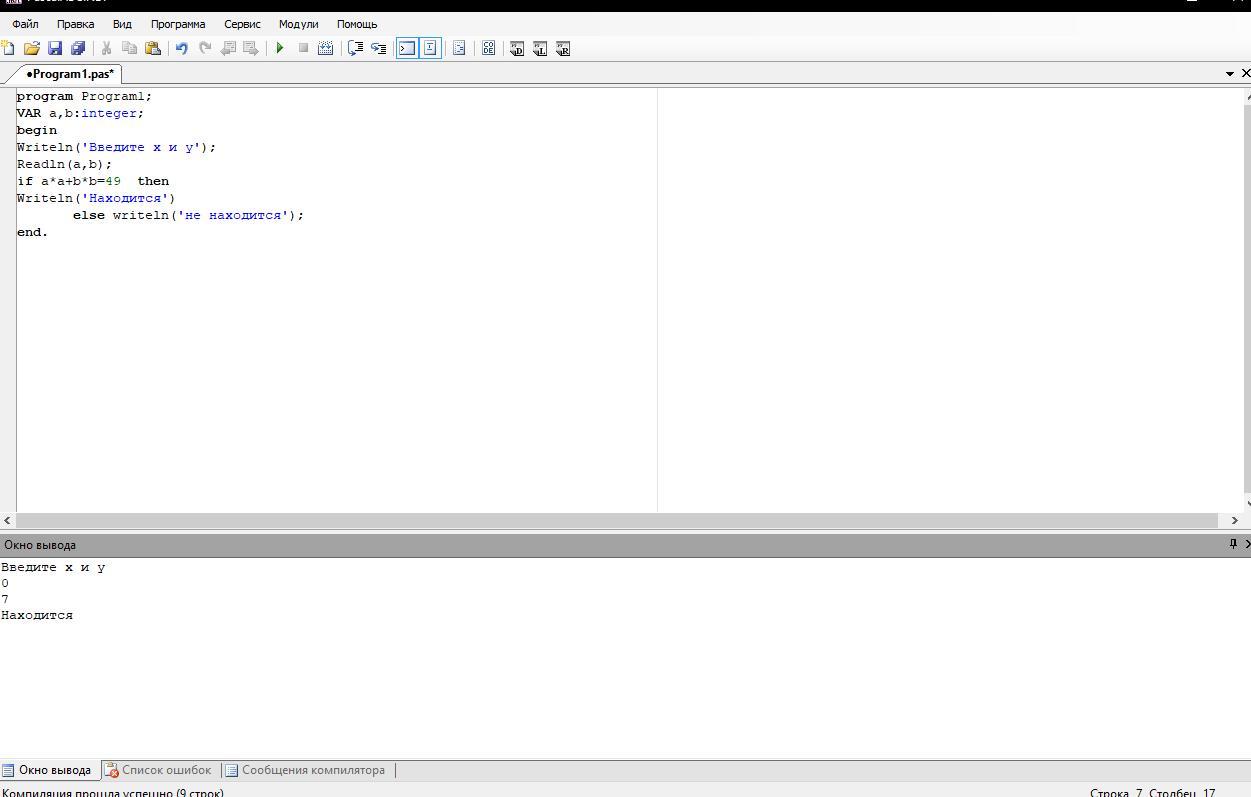This screenshot has width=1251, height=797.
Task: Toggle the output window button
Action: pyautogui.click(x=407, y=48)
